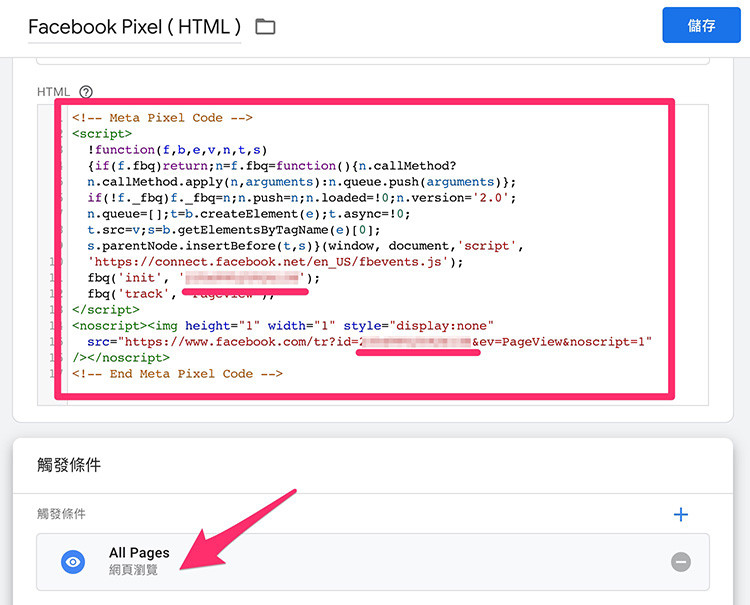Image resolution: width=750 pixels, height=605 pixels.
Task: Click the opening <script> tag line
Action: click(x=102, y=134)
